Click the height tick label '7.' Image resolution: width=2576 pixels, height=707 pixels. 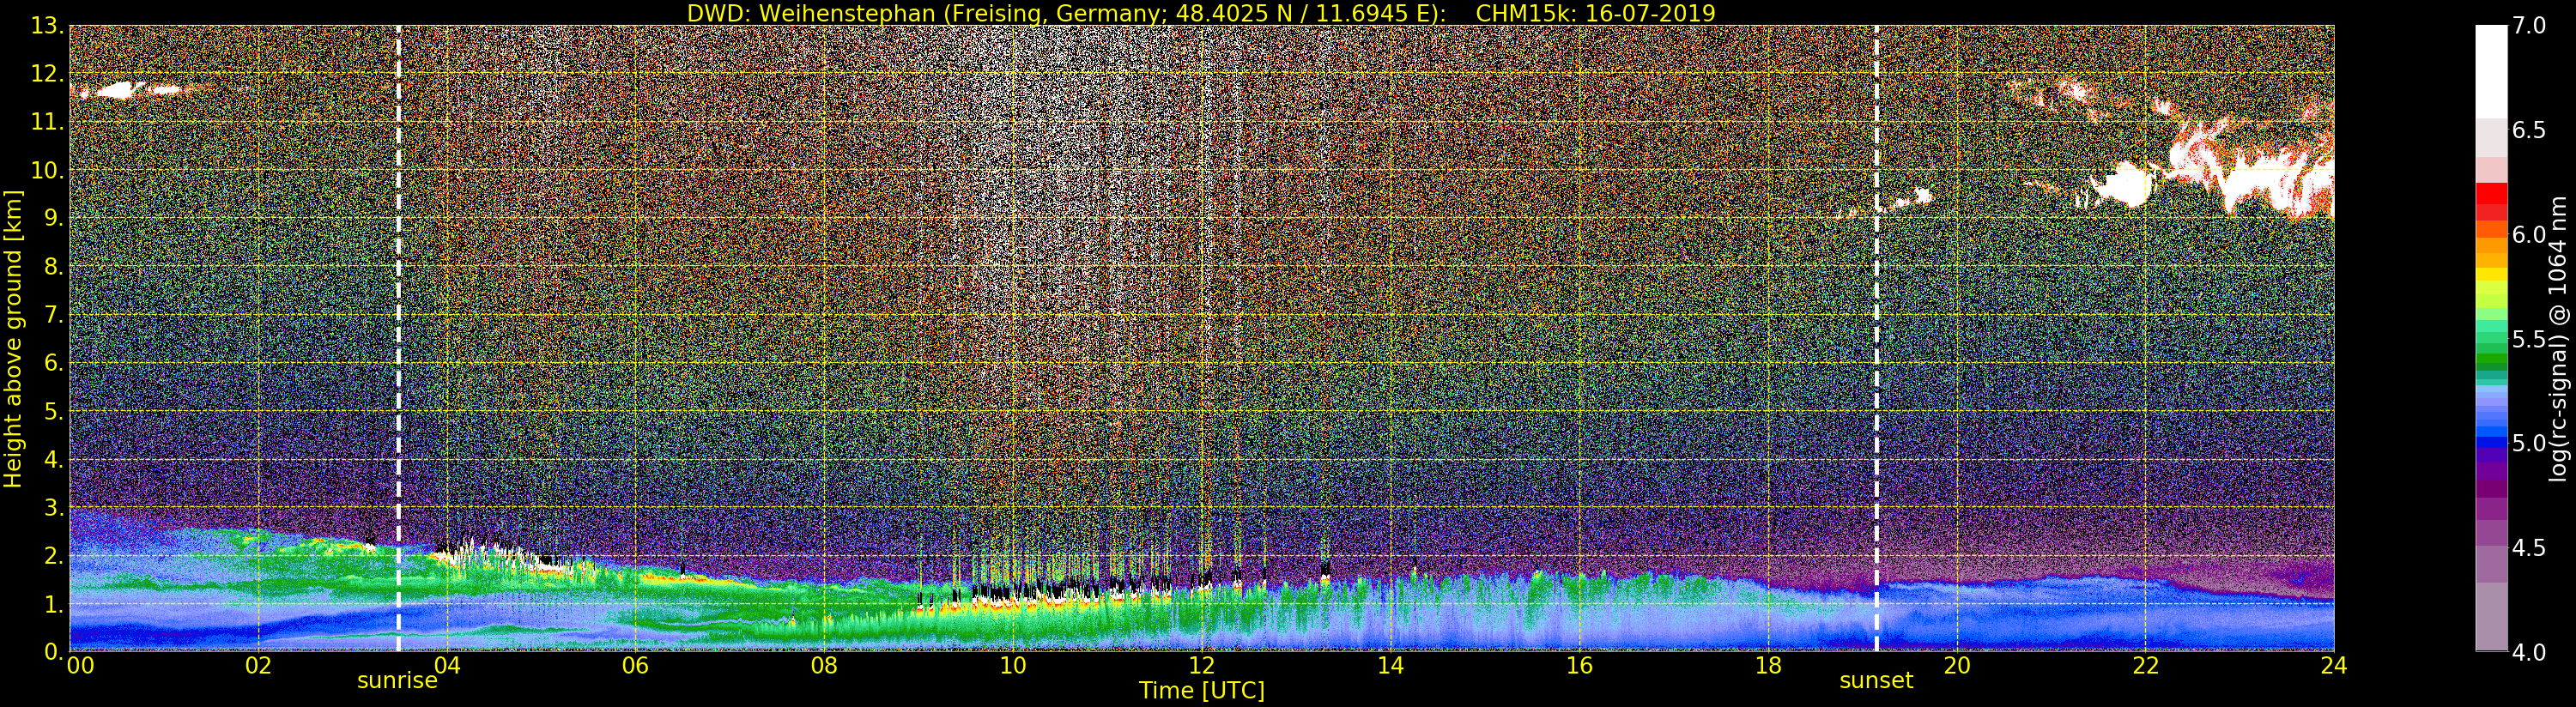click(x=53, y=315)
